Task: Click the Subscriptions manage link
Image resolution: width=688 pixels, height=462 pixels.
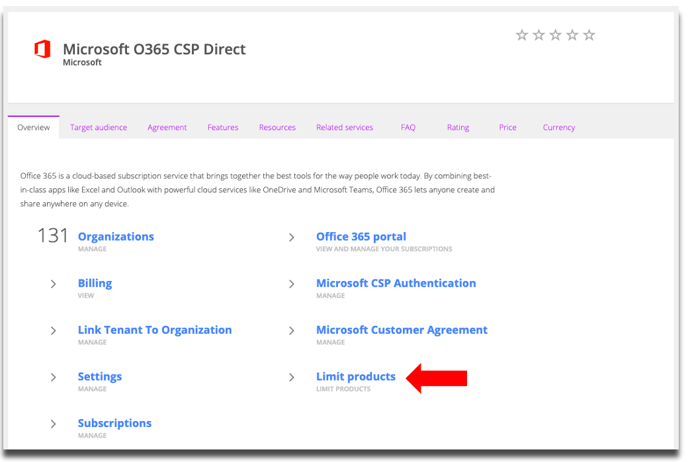Action: tap(114, 423)
